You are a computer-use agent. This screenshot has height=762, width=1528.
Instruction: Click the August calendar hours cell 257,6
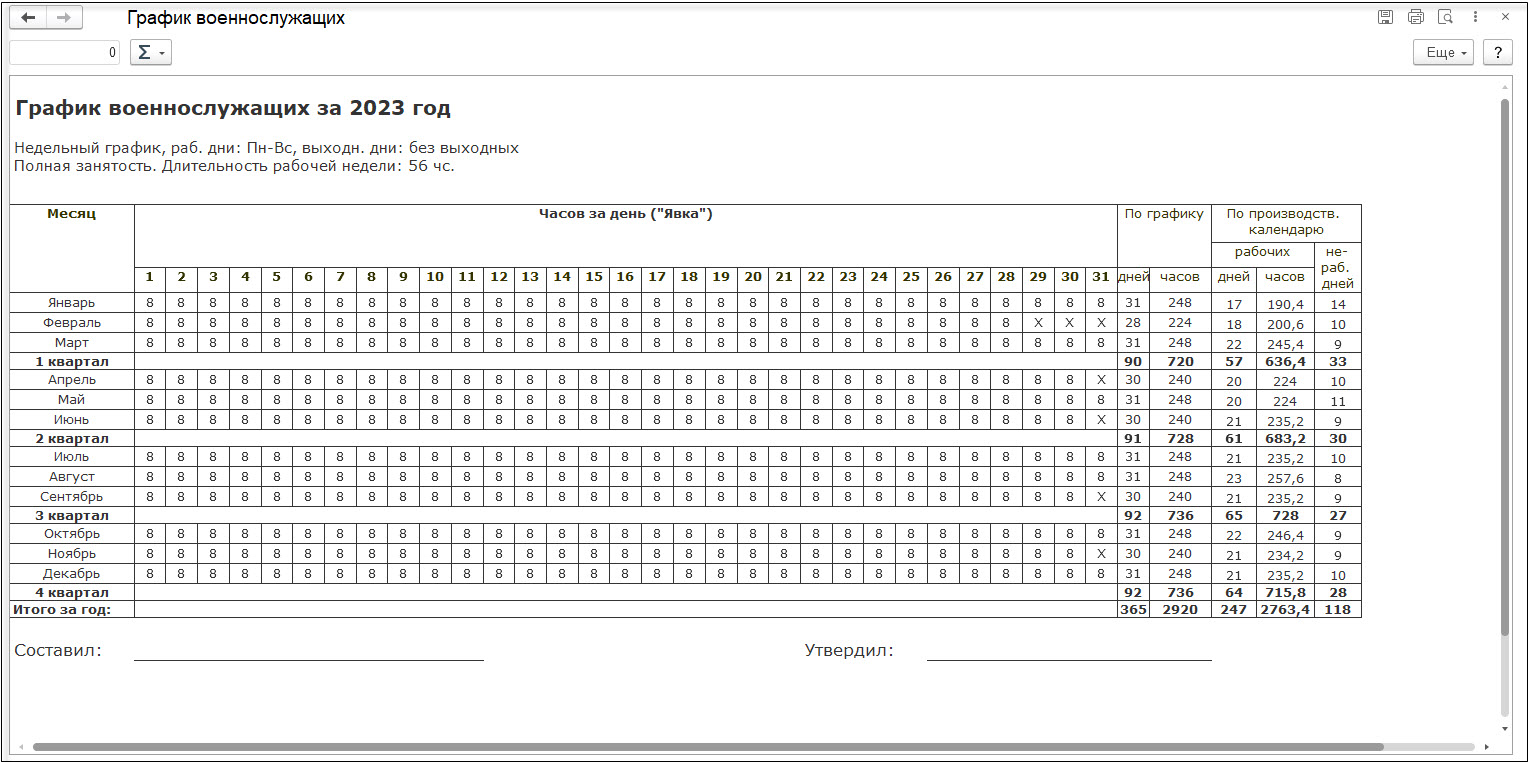coord(1285,479)
